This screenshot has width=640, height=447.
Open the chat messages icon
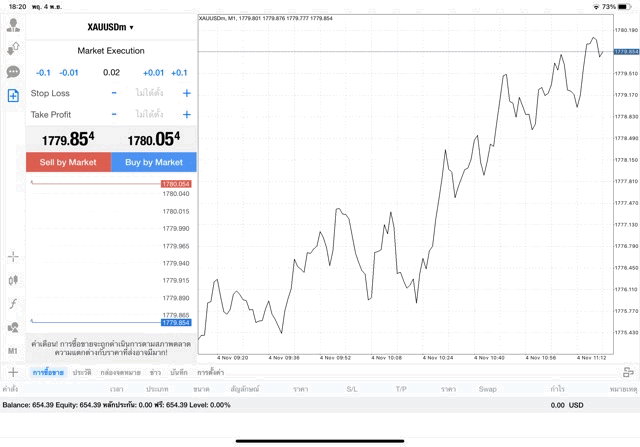click(13, 72)
